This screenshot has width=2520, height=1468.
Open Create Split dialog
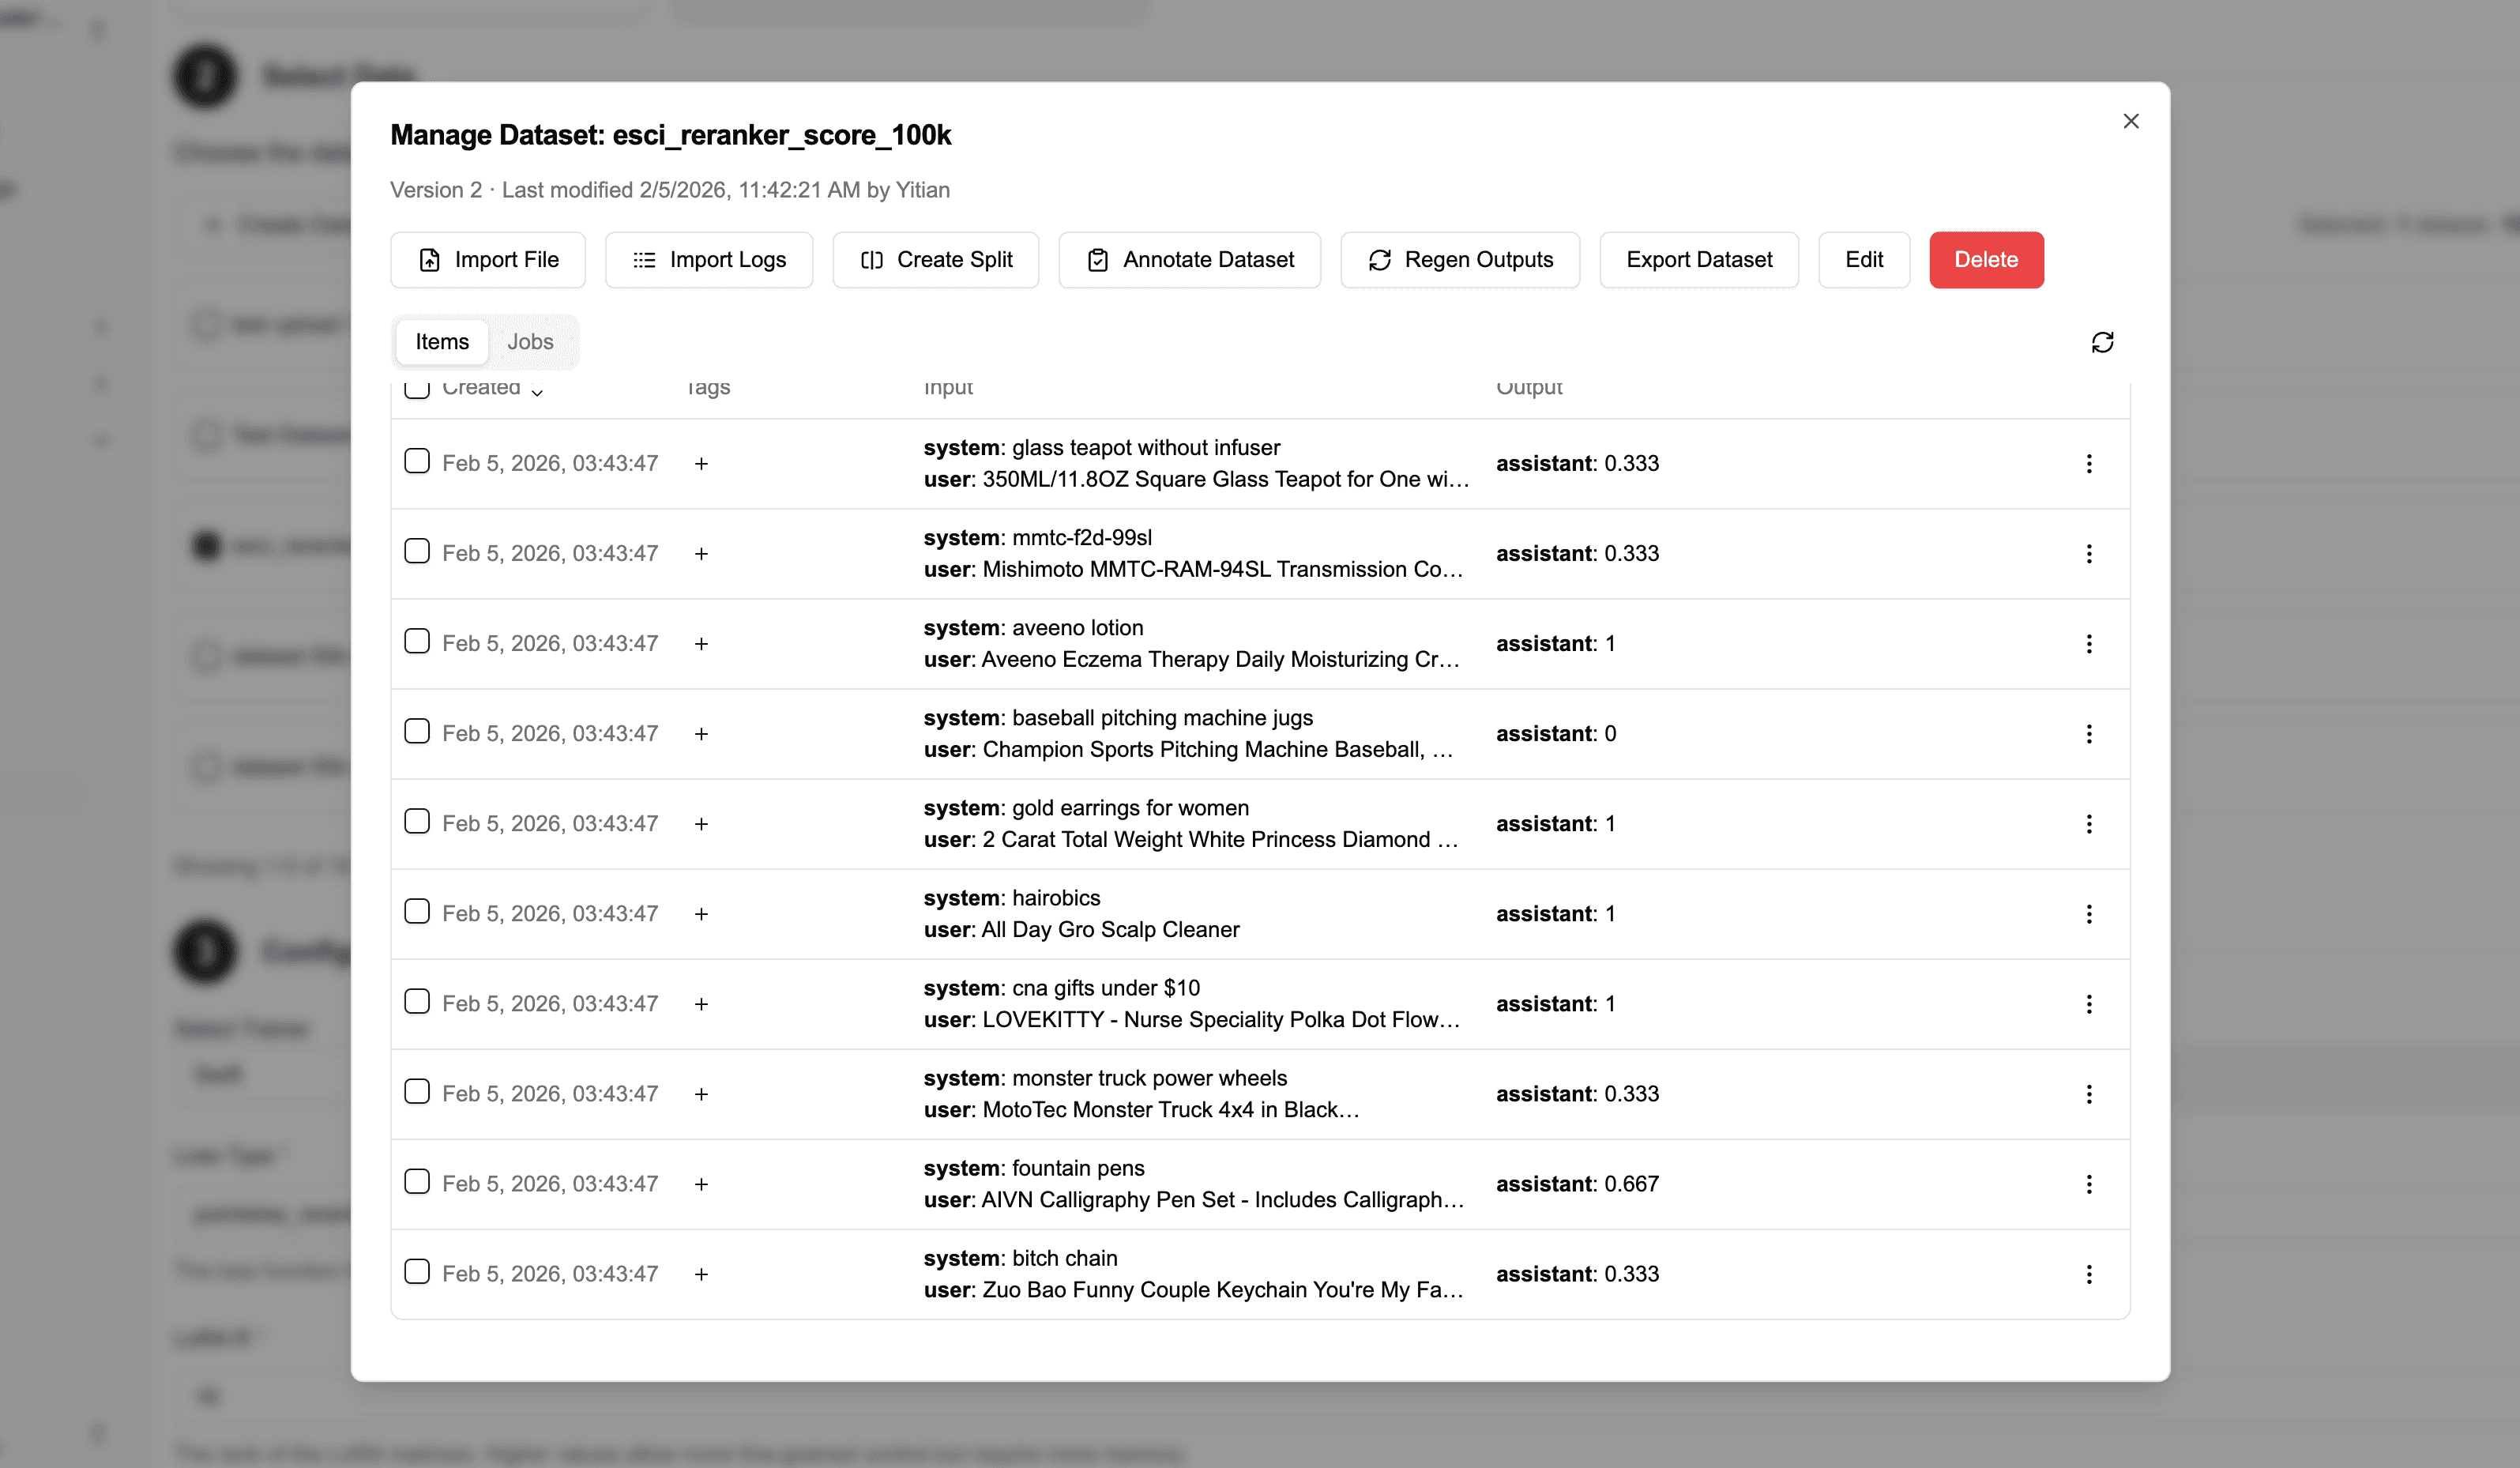[x=936, y=260]
